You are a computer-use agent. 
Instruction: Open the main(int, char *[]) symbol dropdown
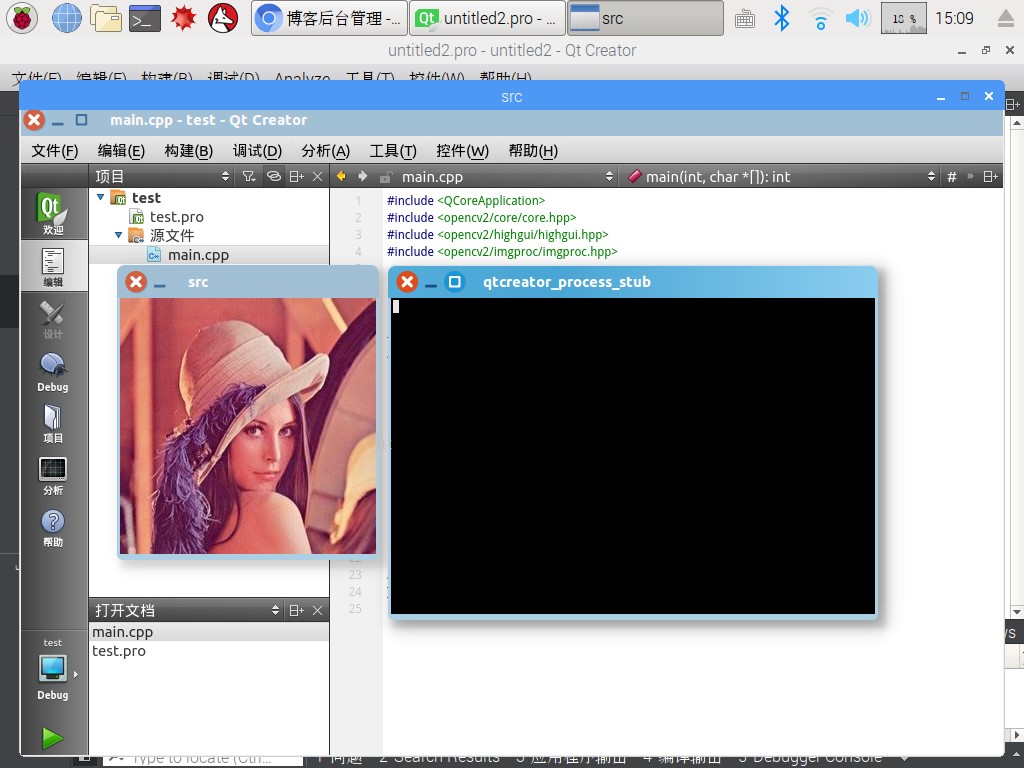782,176
